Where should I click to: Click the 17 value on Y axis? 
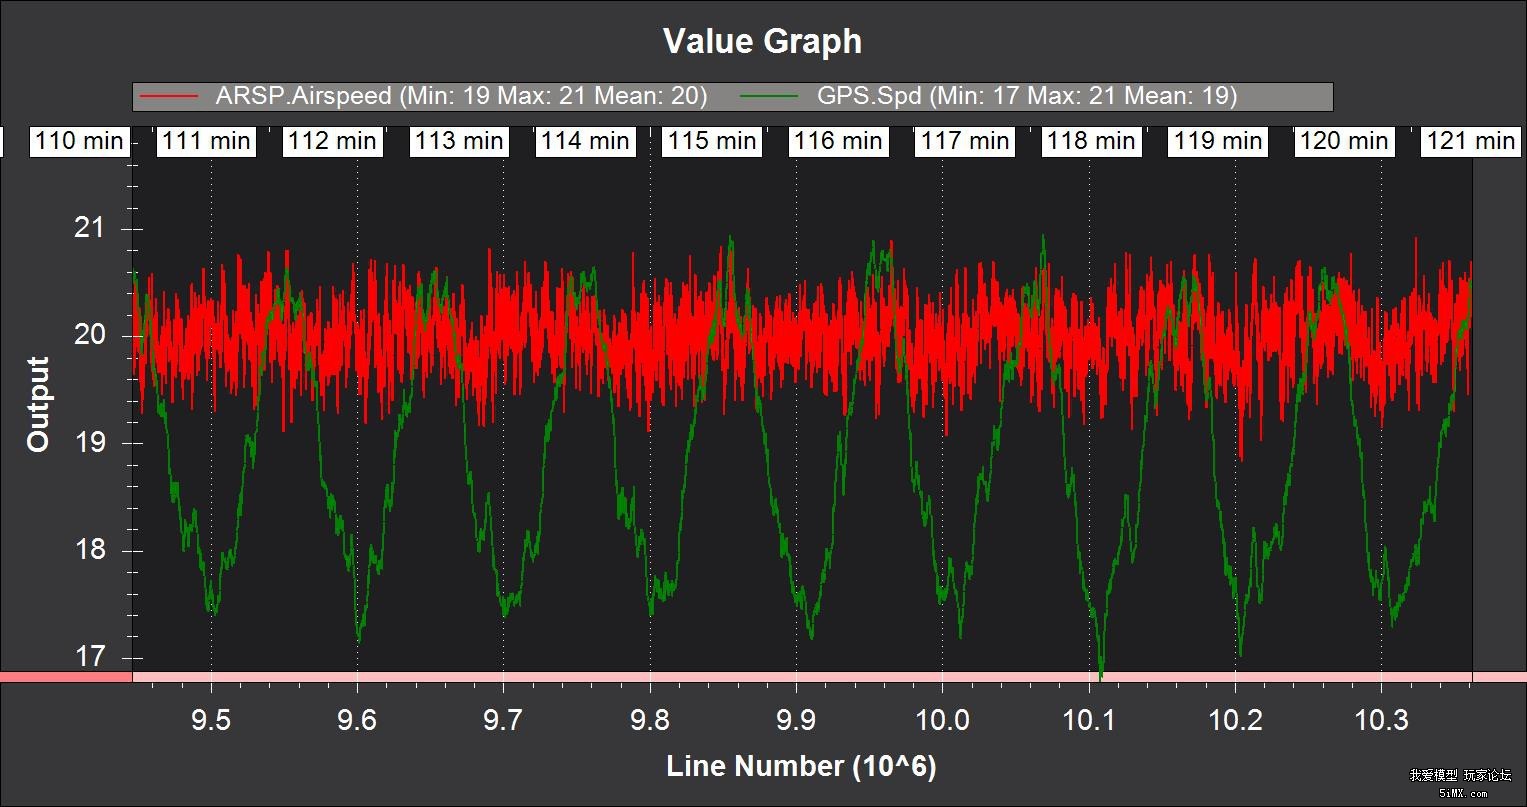click(x=90, y=658)
